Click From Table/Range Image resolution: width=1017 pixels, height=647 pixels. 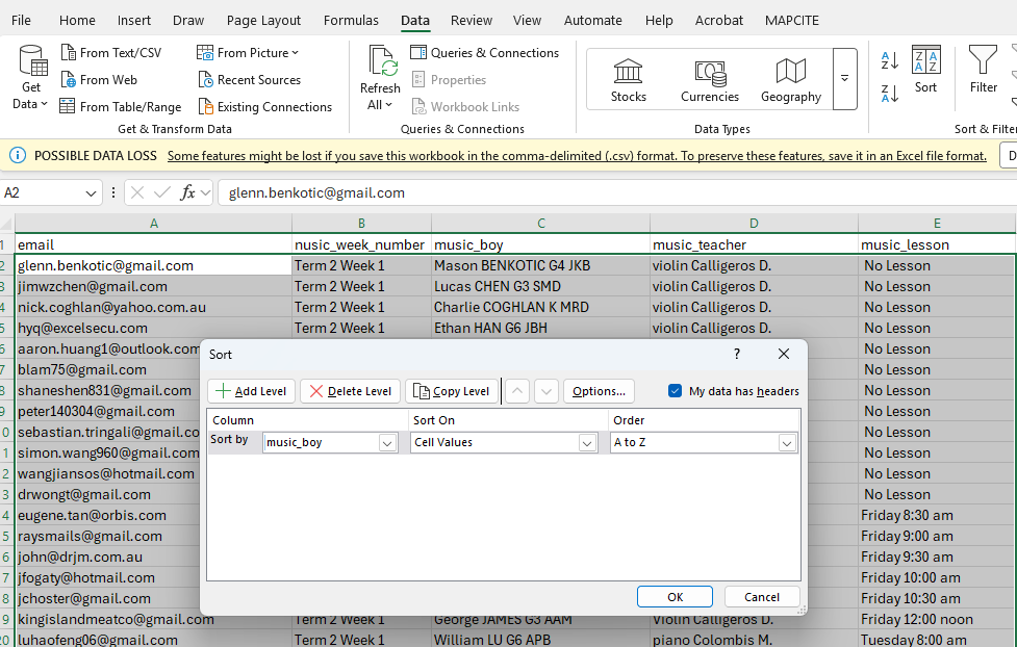[x=120, y=106]
